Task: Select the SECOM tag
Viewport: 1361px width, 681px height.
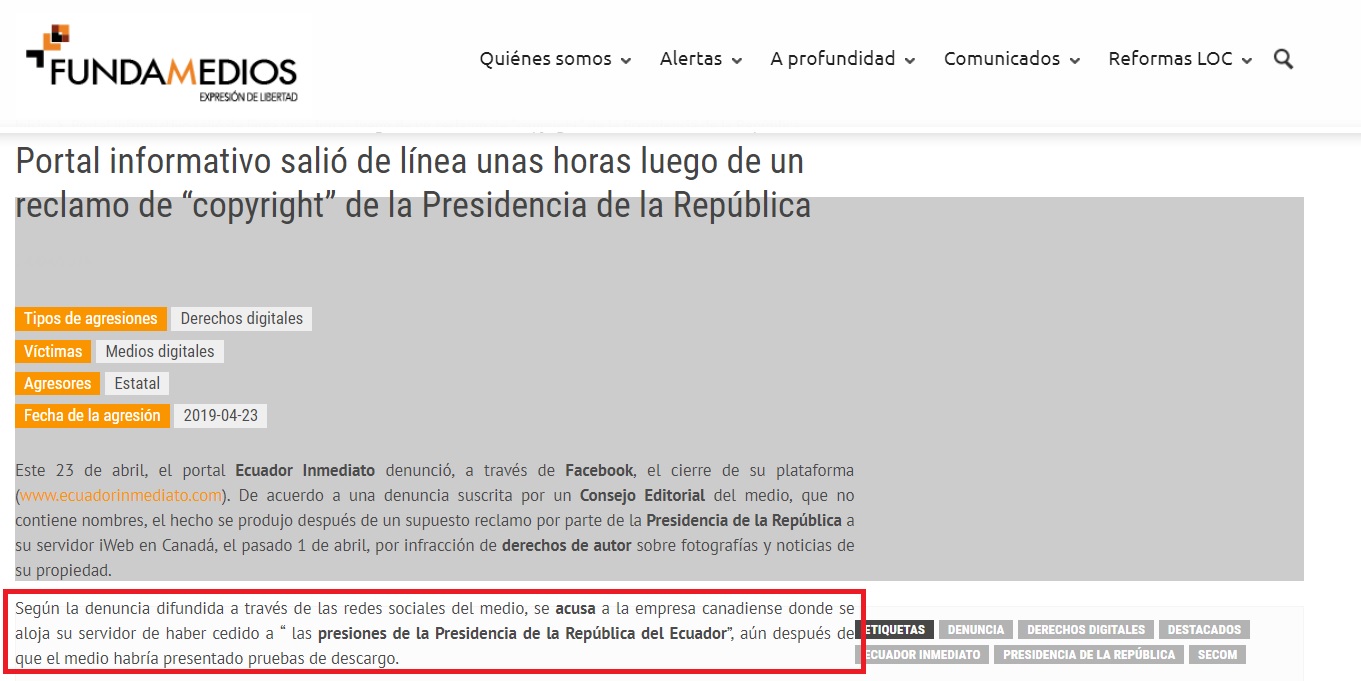Action: [x=1217, y=655]
